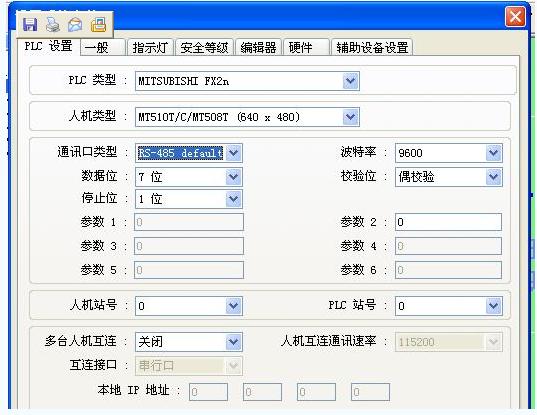Select the 安全等级 tab
Screen dimensions: 537x415
[204, 47]
